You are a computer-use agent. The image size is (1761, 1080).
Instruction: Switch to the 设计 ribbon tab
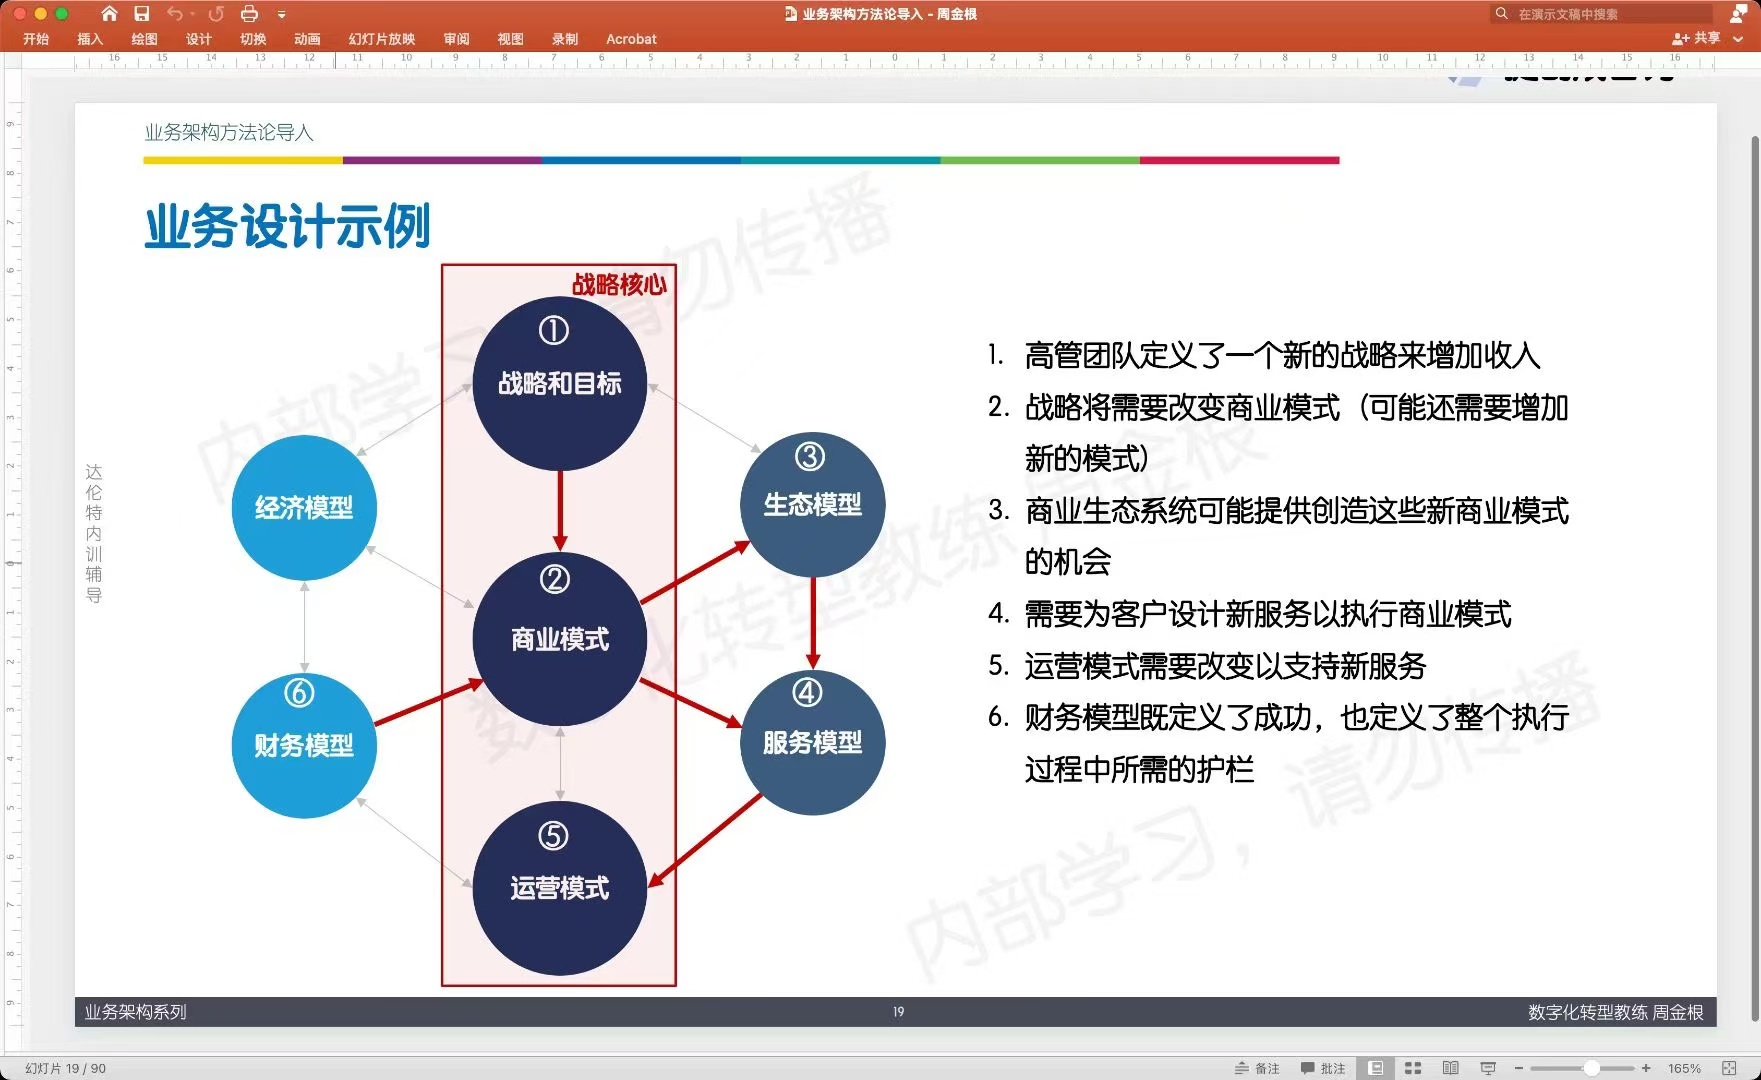coord(198,39)
